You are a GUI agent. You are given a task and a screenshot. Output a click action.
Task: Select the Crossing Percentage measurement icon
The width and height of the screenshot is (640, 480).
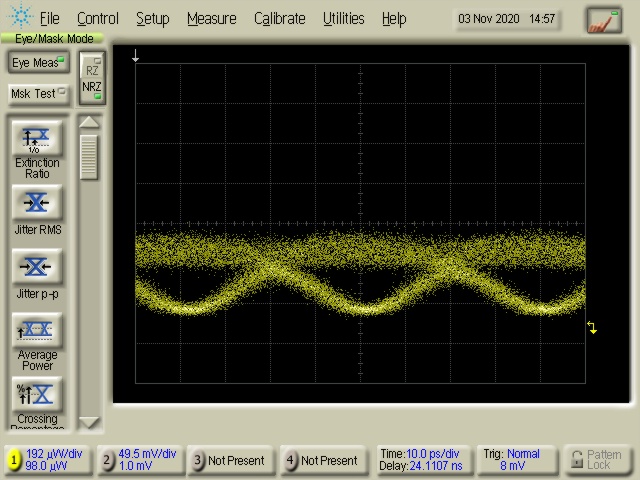(x=37, y=394)
